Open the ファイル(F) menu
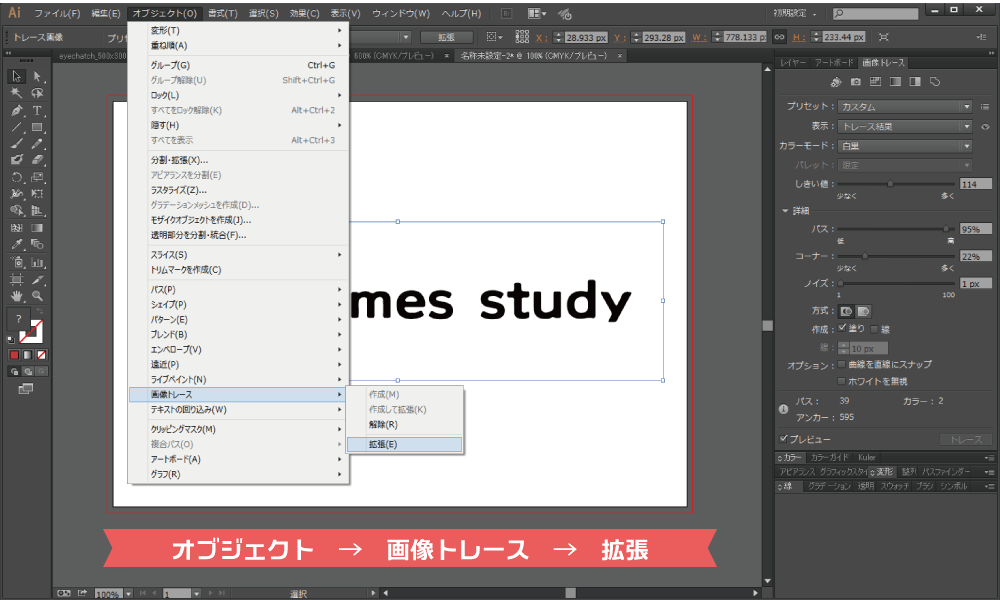 [57, 13]
